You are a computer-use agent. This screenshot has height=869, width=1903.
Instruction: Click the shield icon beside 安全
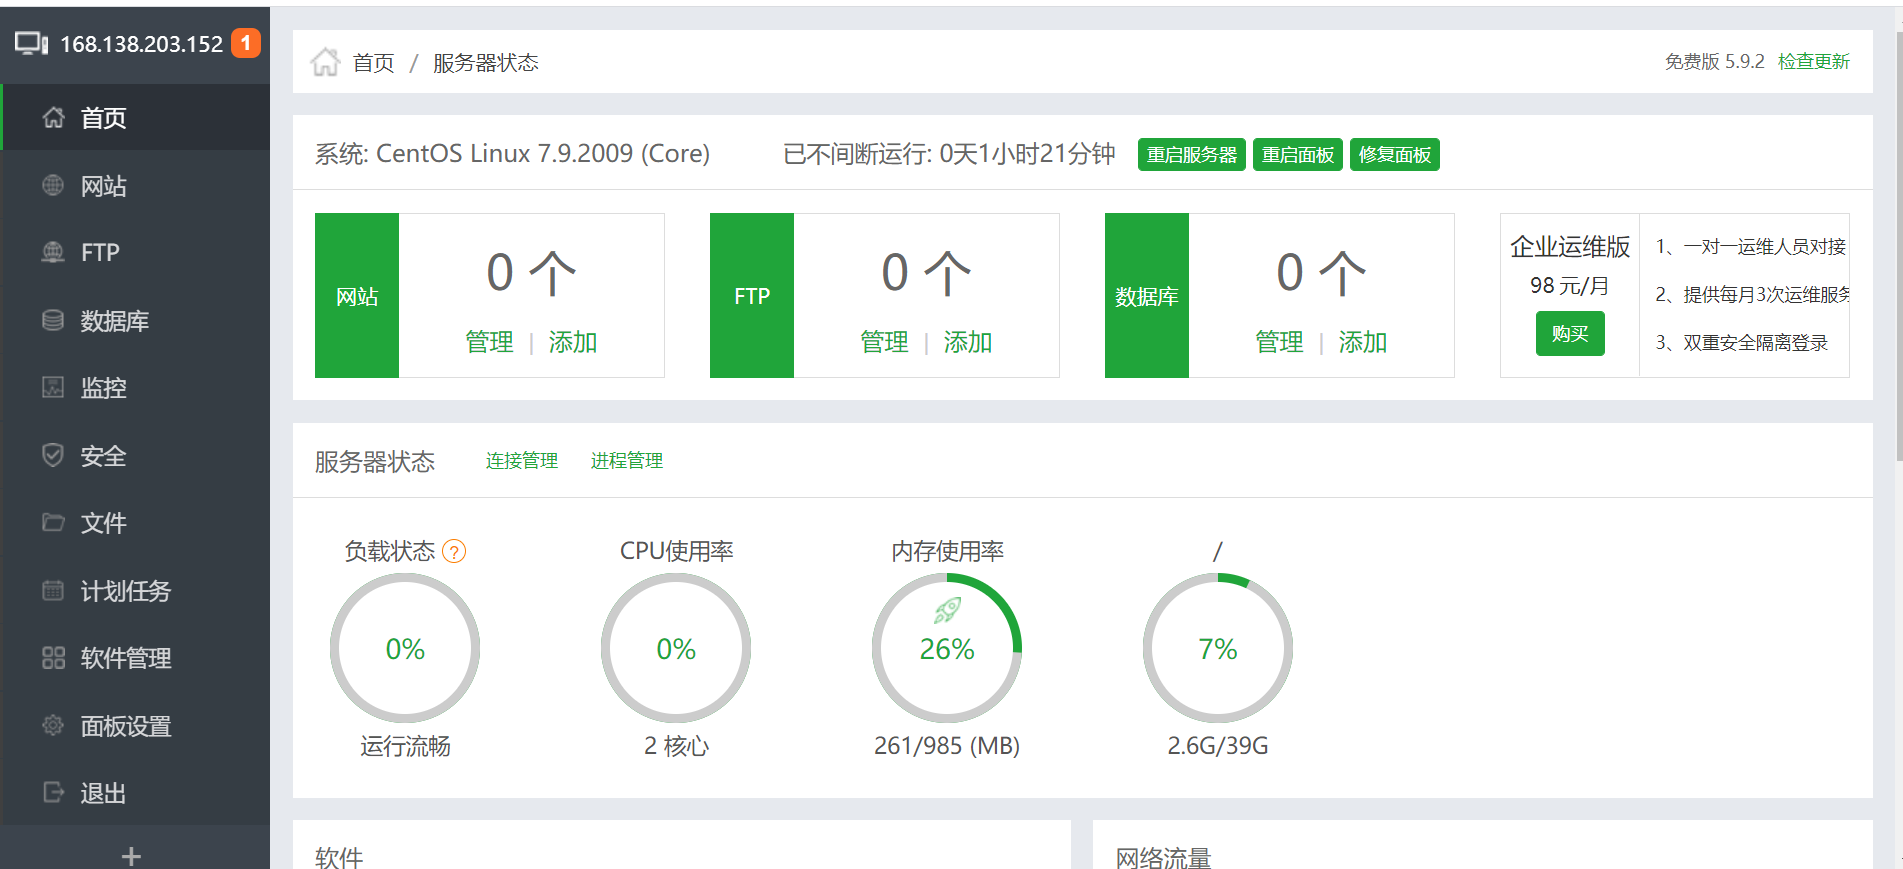pyautogui.click(x=53, y=455)
